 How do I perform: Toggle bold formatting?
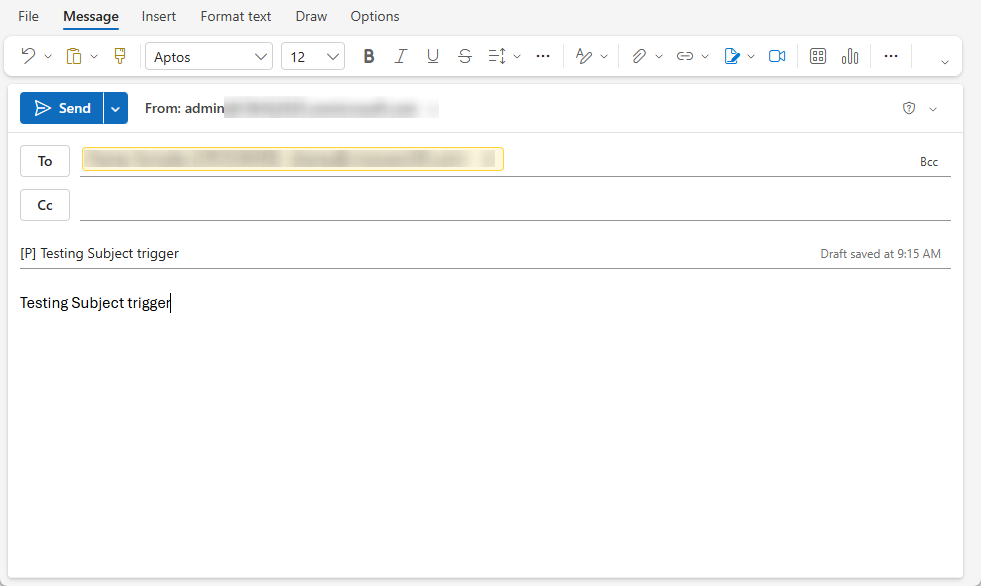pos(369,57)
